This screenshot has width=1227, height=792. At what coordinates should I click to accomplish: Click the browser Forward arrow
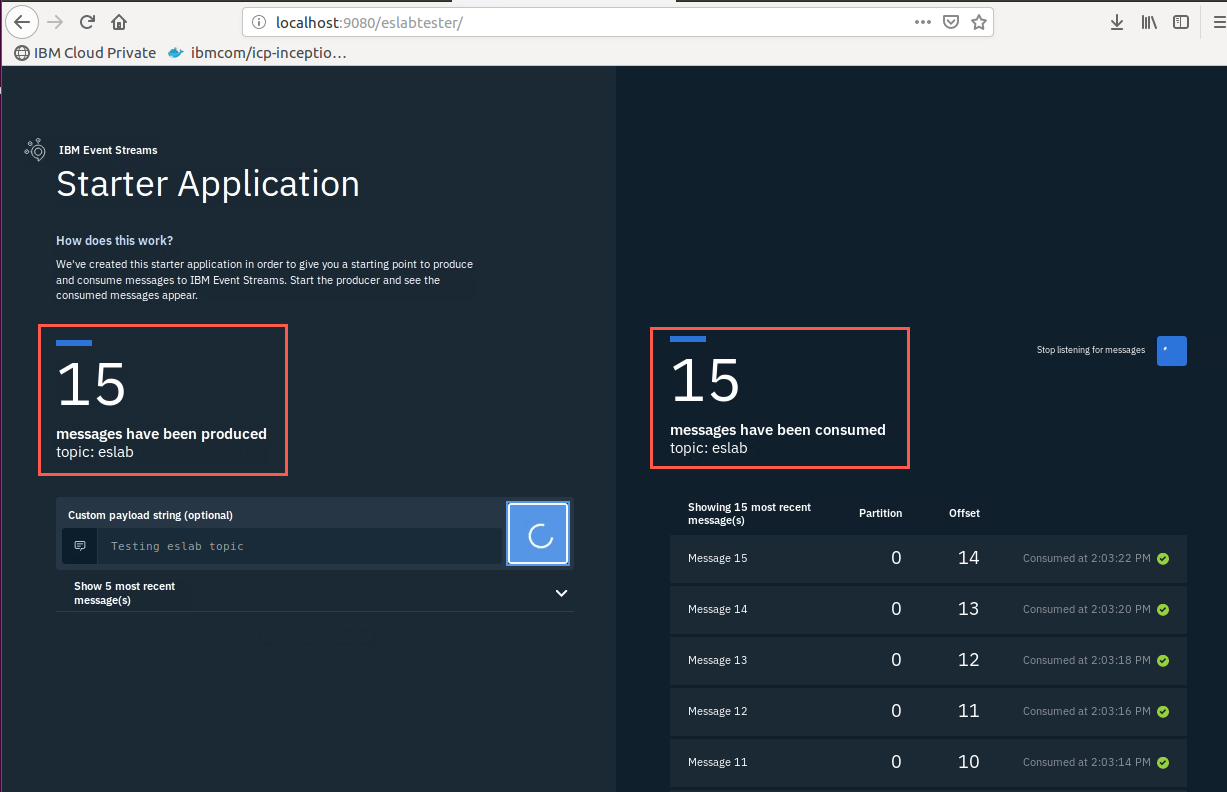pos(55,21)
